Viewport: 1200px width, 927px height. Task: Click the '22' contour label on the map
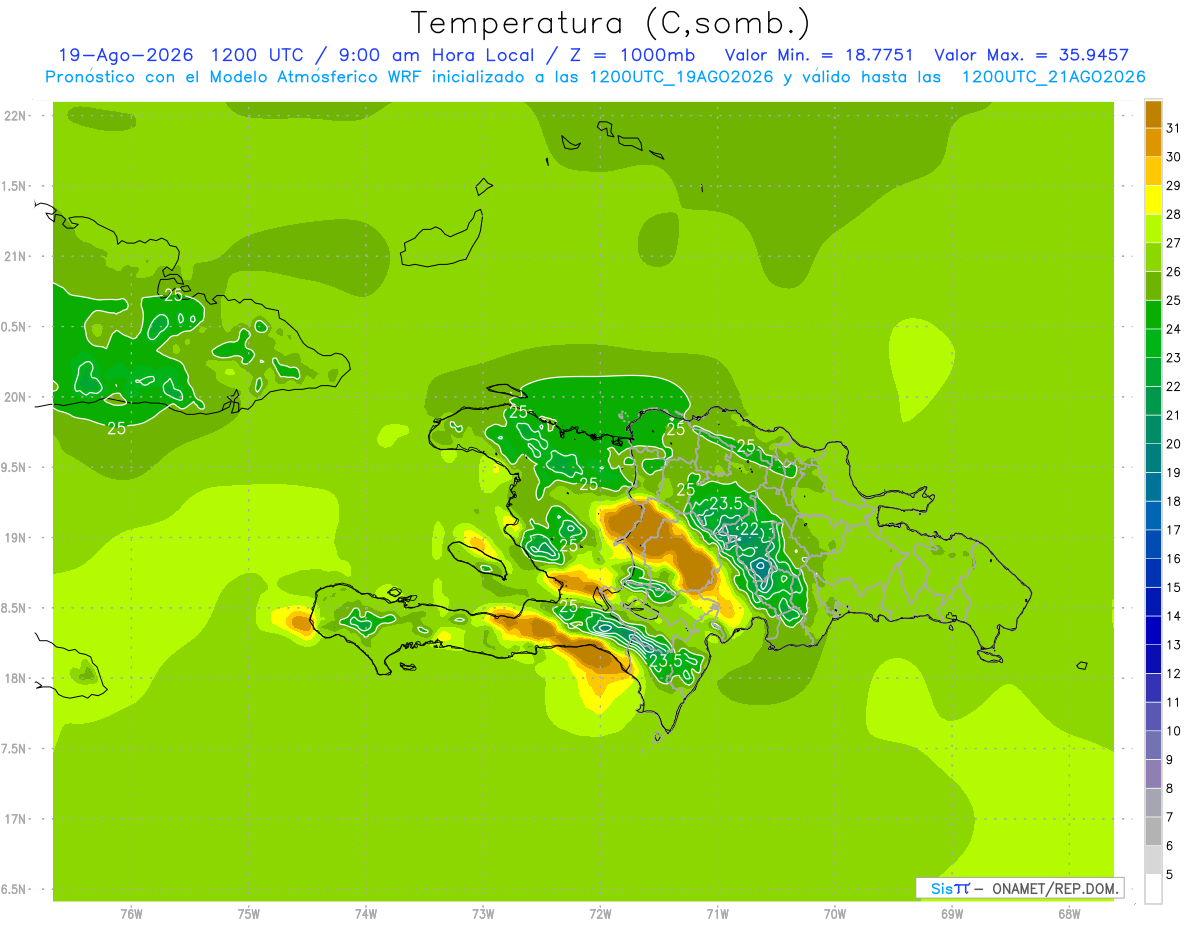coord(749,529)
